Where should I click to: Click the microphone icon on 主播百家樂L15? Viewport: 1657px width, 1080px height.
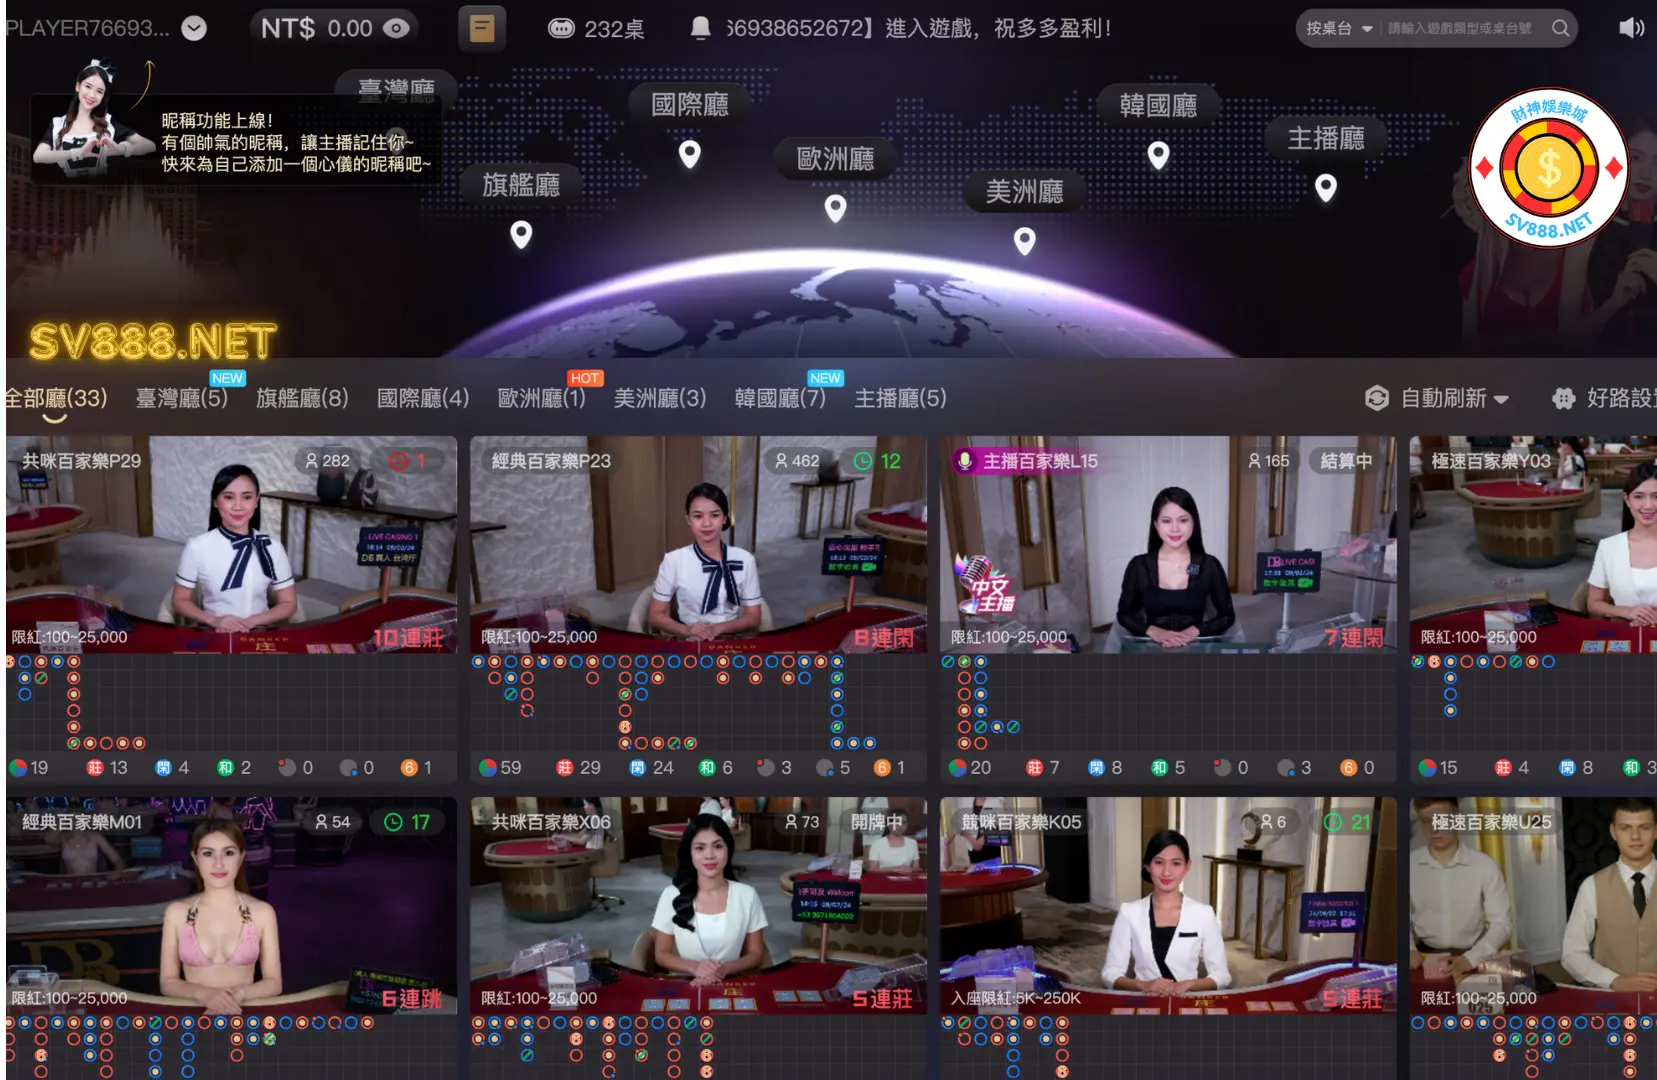pos(964,461)
